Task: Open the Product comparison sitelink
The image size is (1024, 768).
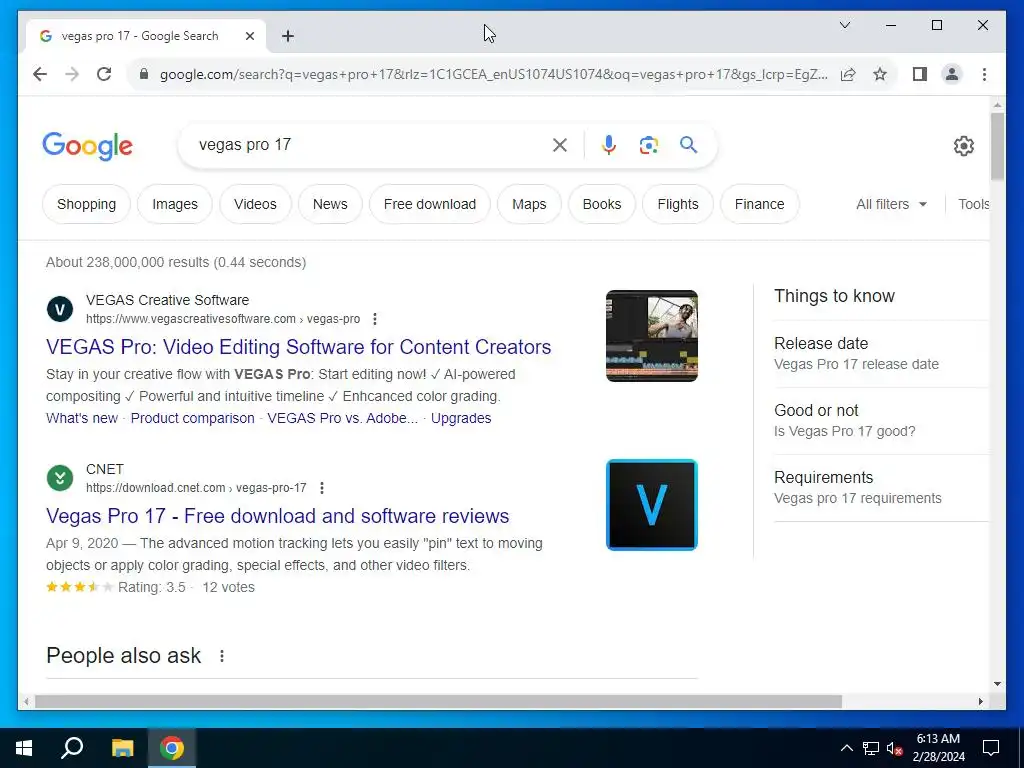Action: pos(193,418)
